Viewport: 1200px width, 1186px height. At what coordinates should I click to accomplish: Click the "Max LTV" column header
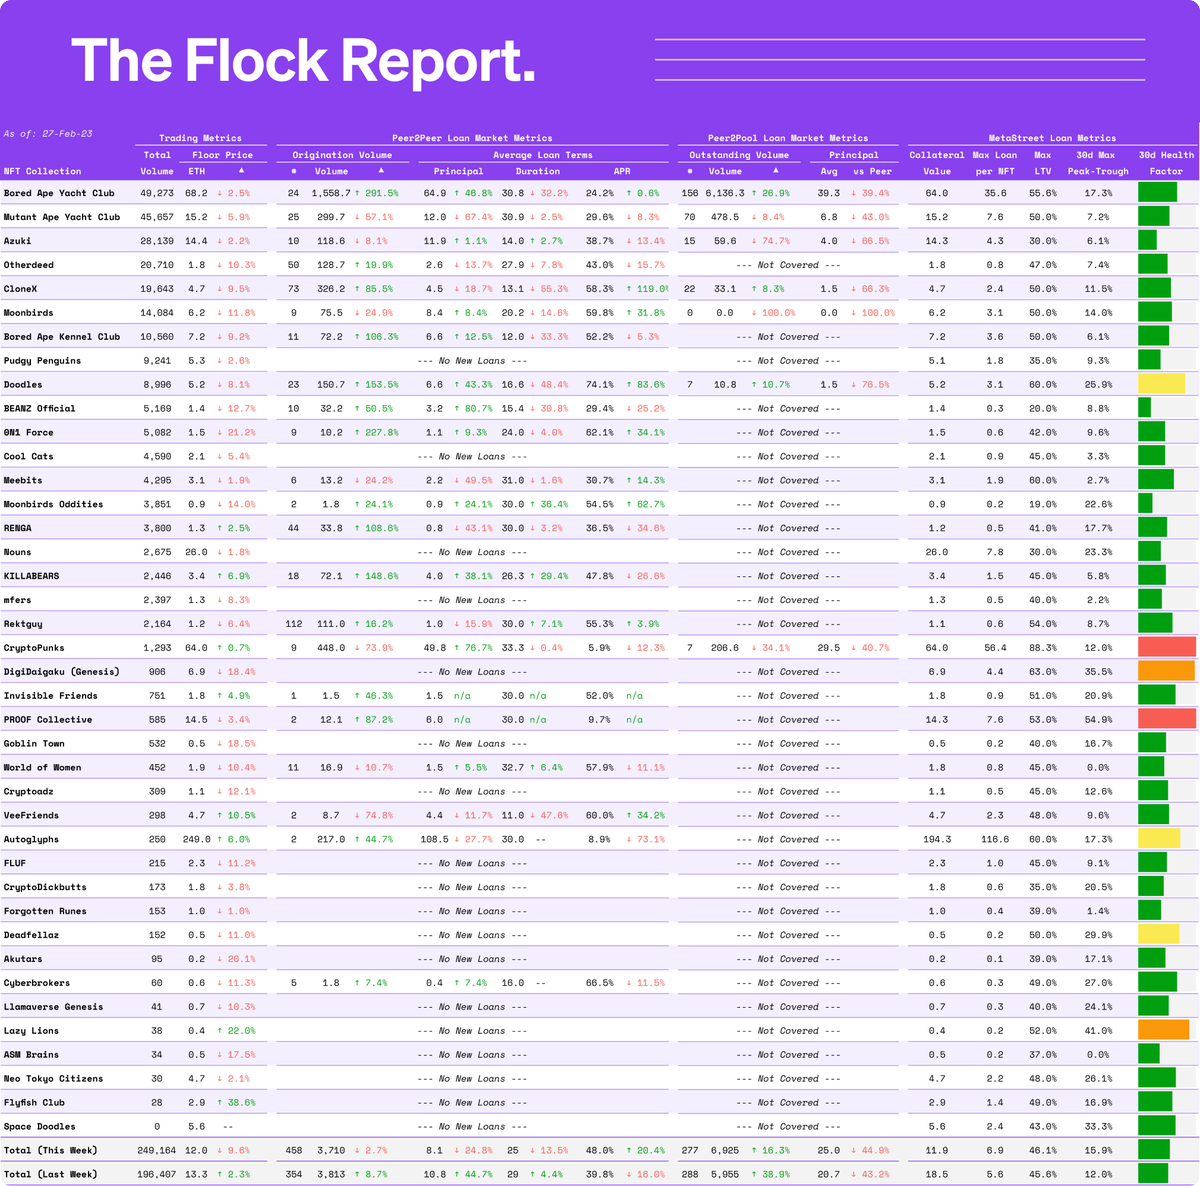1043,163
